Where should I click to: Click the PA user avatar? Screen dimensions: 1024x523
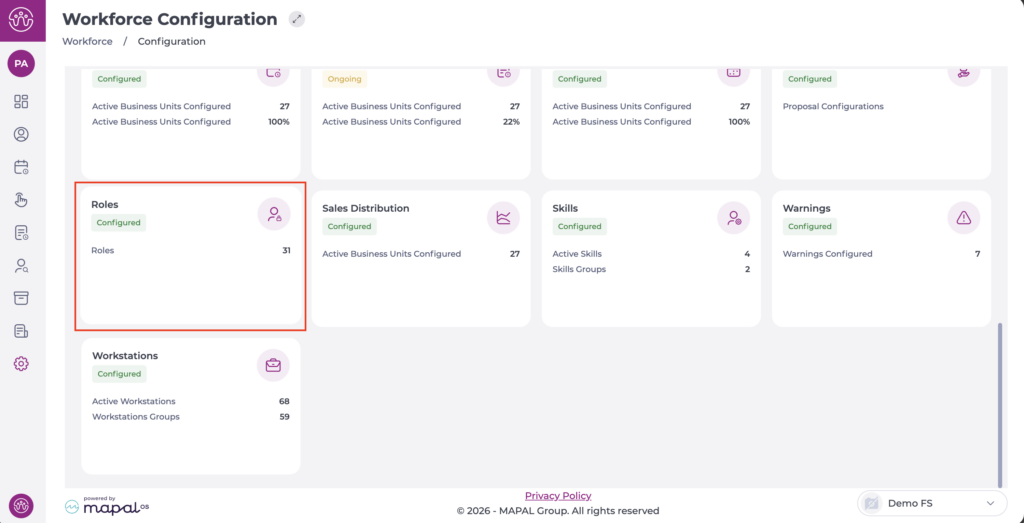21,63
